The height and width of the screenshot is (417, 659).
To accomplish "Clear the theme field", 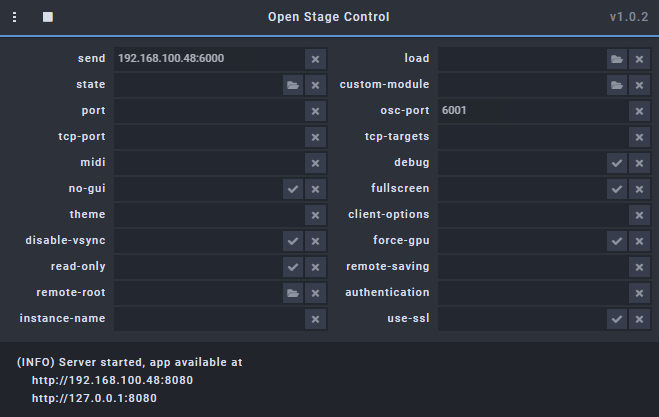I will [x=315, y=215].
